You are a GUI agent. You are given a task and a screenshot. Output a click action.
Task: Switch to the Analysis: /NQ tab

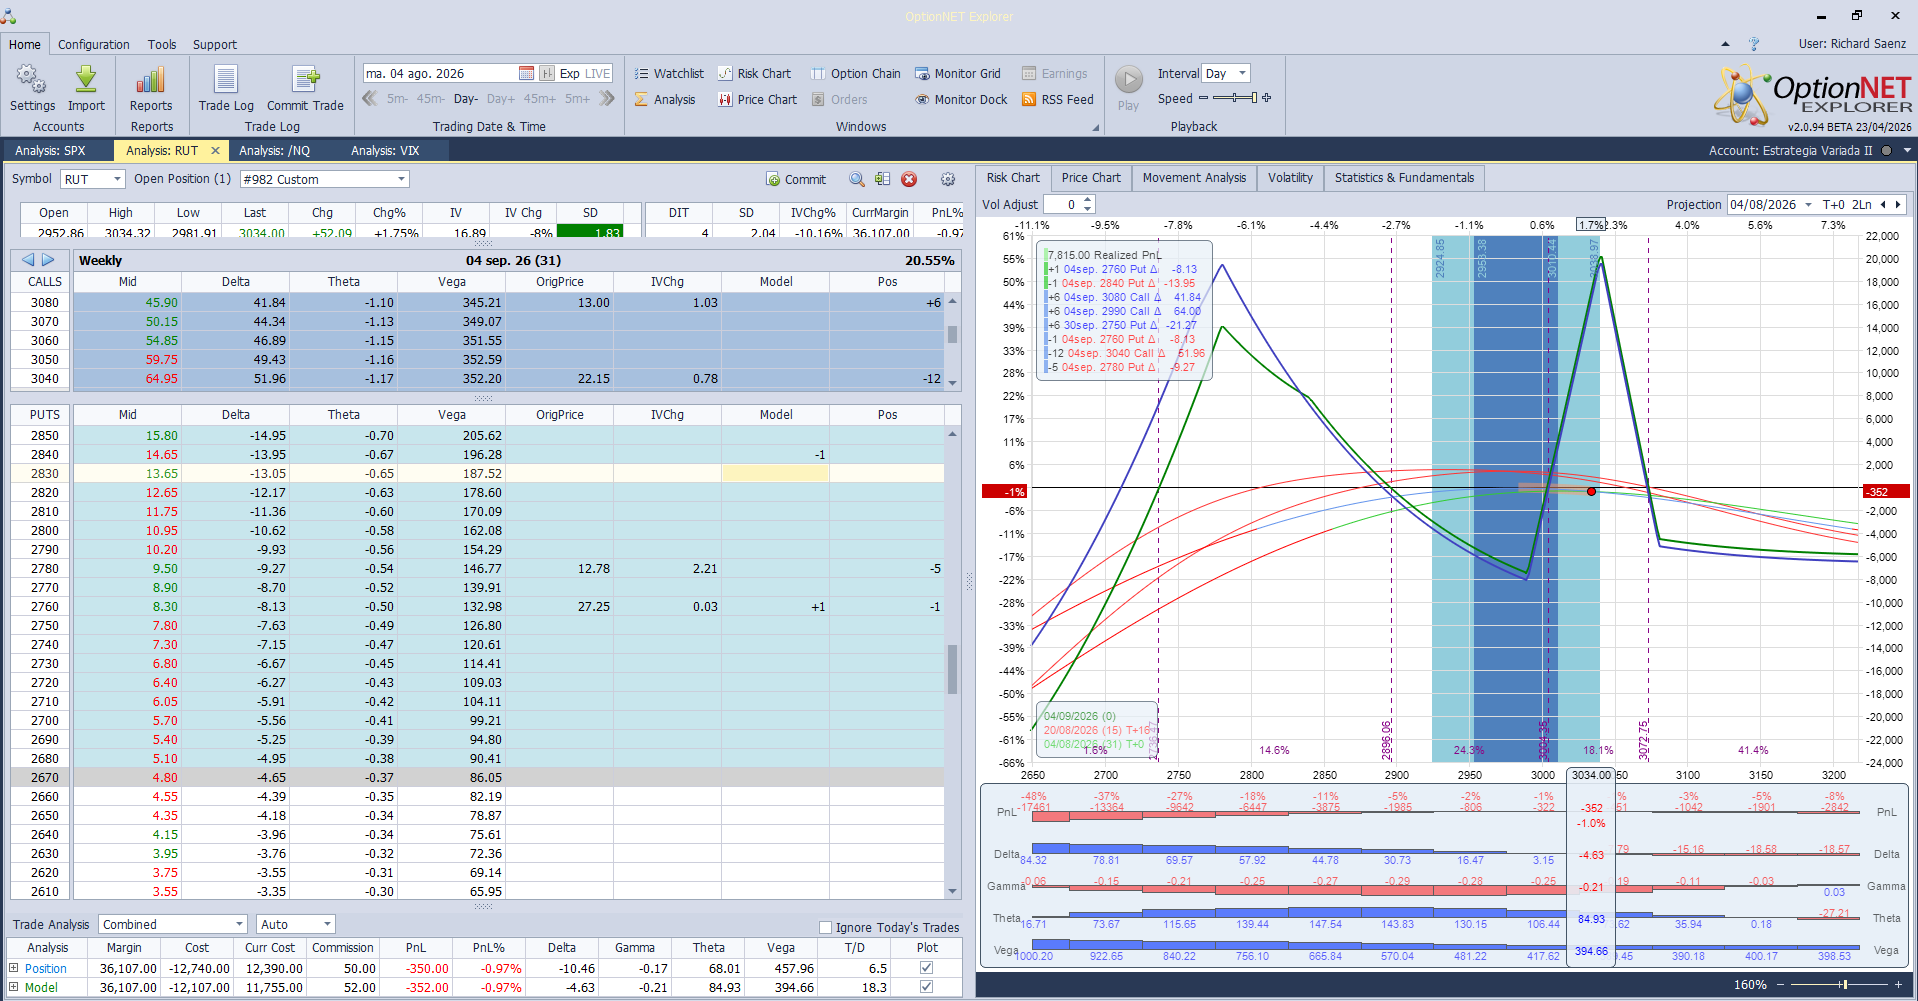275,151
